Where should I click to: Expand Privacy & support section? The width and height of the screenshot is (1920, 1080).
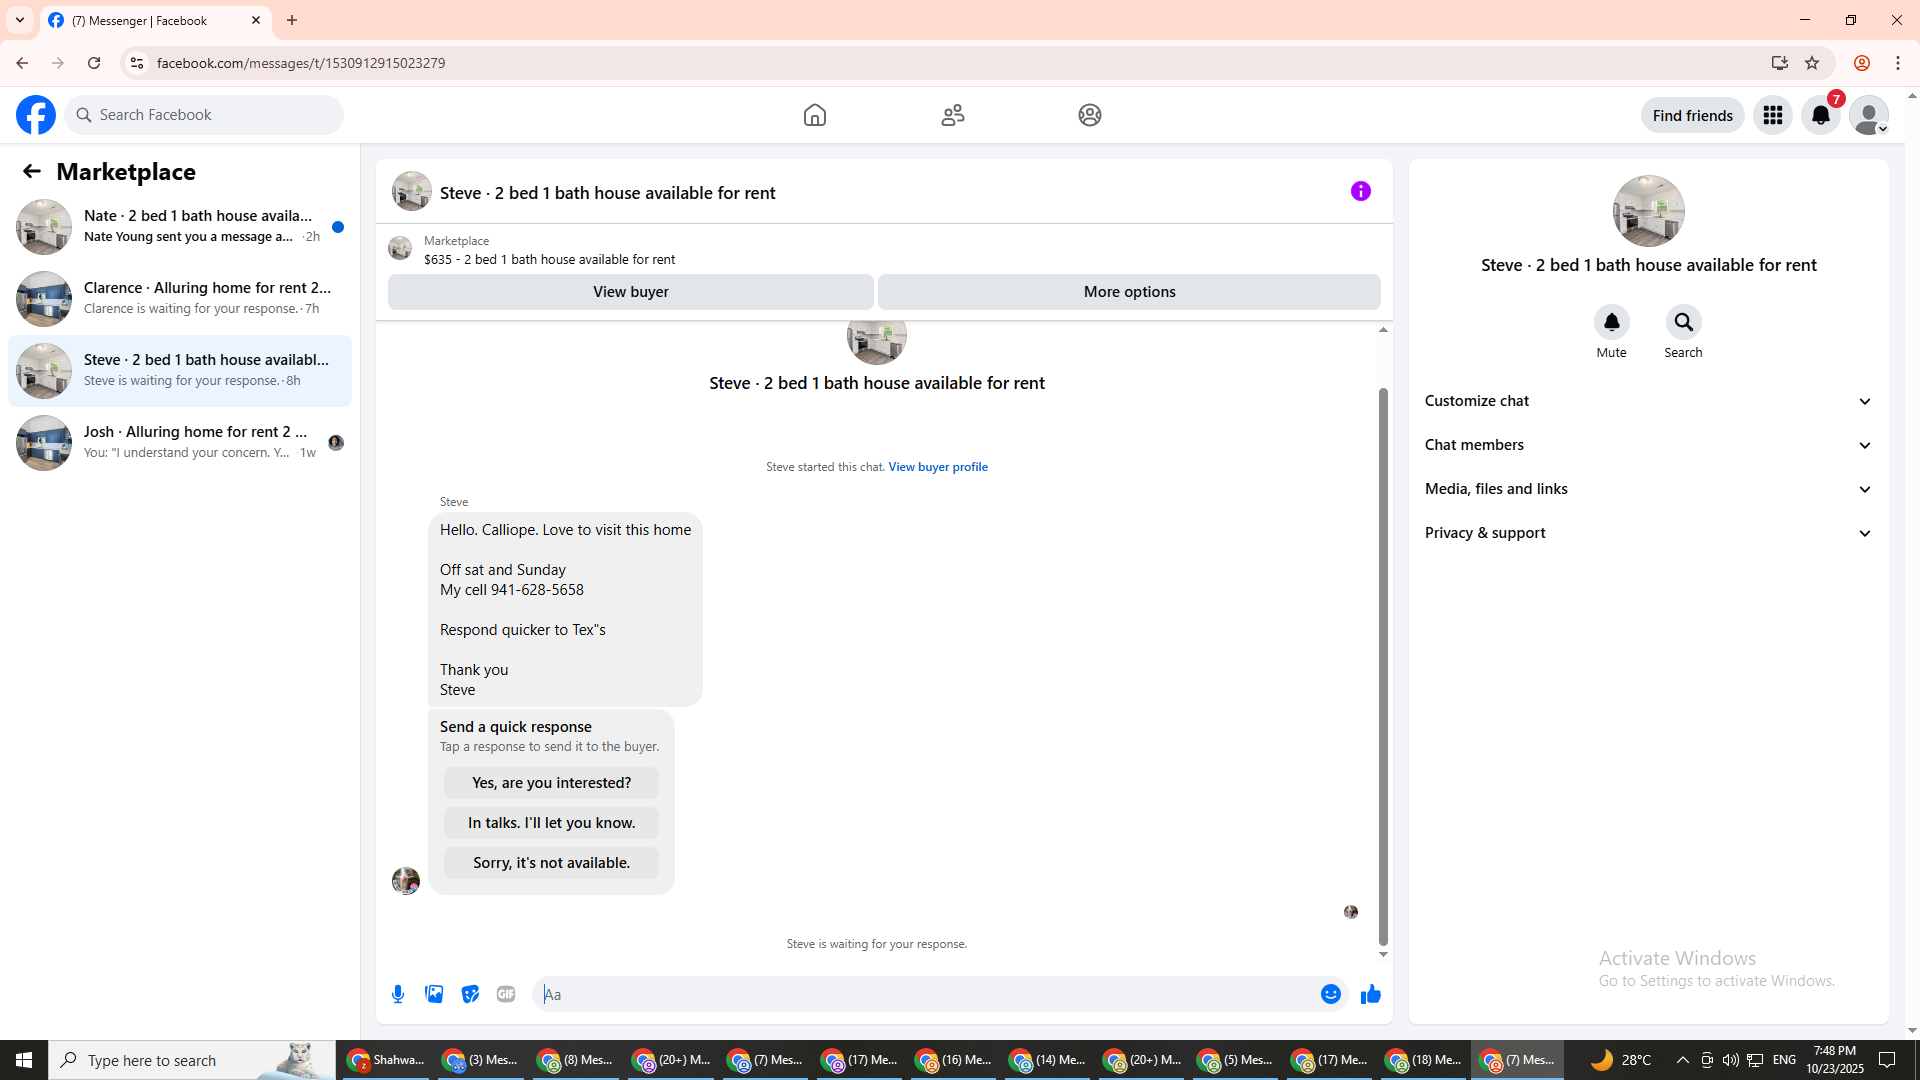pos(1648,533)
